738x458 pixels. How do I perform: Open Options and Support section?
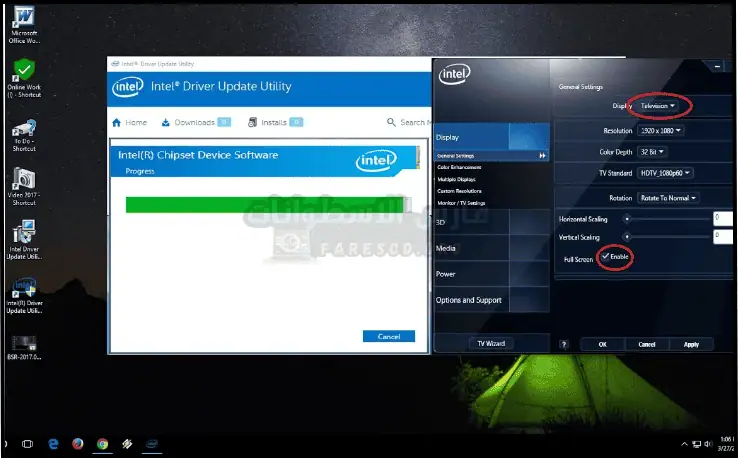click(469, 300)
